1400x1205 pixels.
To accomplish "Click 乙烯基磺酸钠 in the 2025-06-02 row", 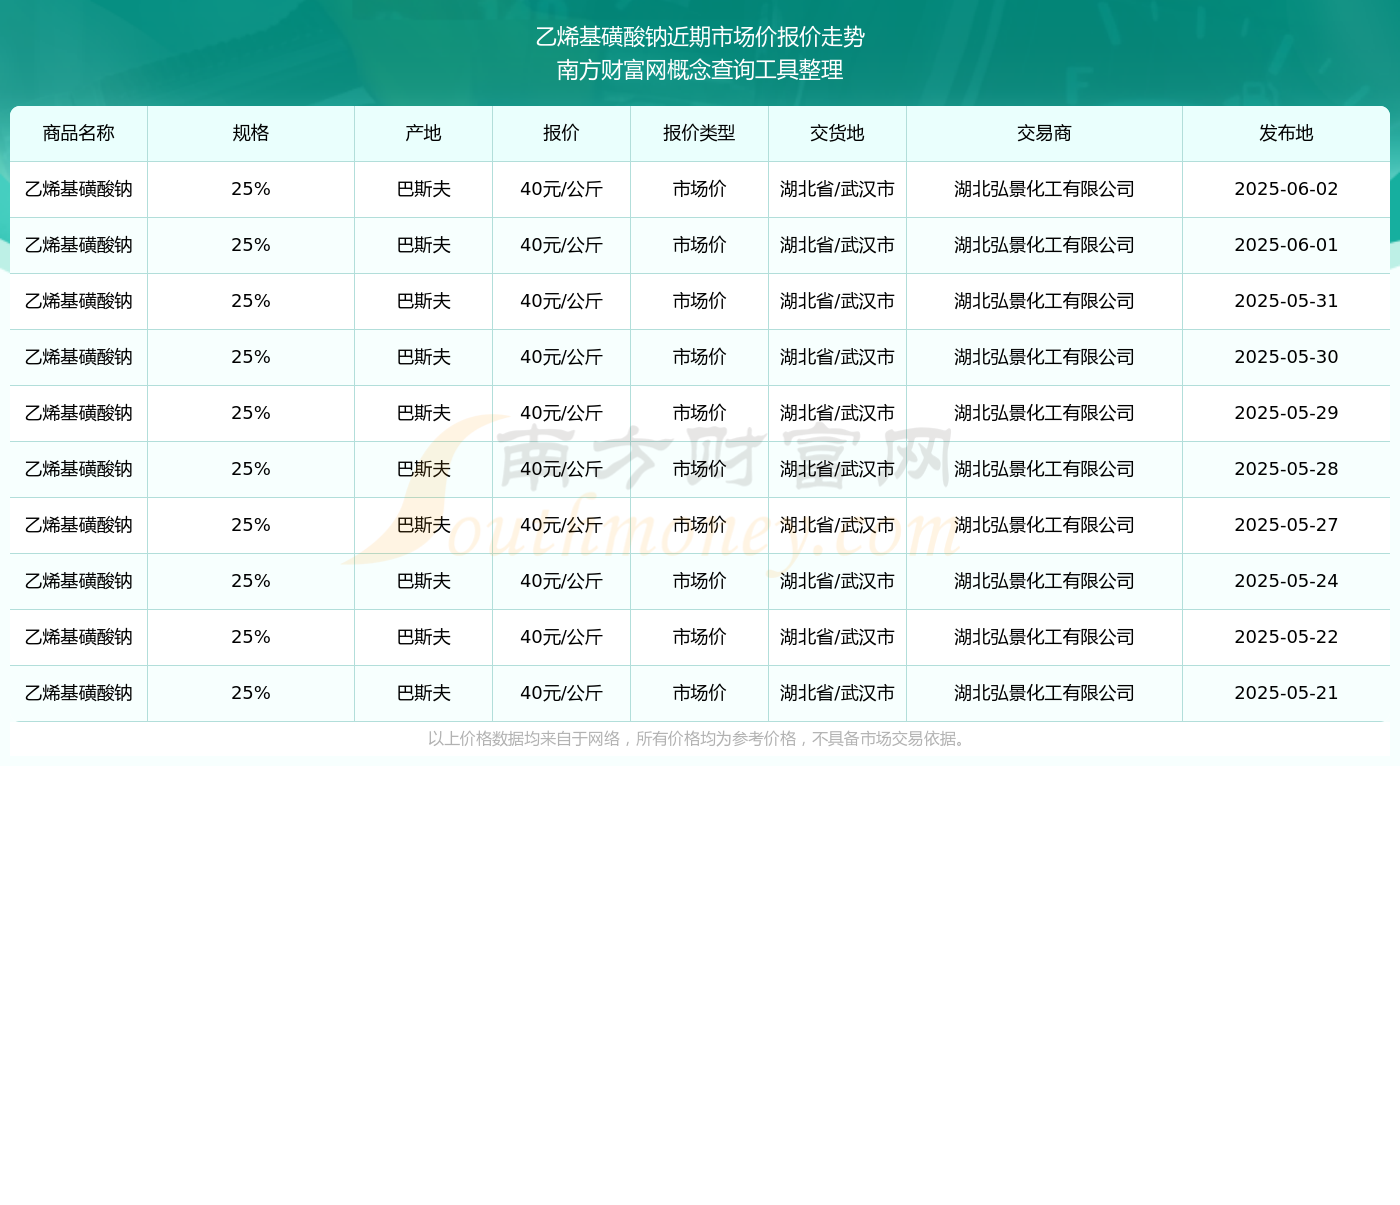I will pyautogui.click(x=79, y=189).
